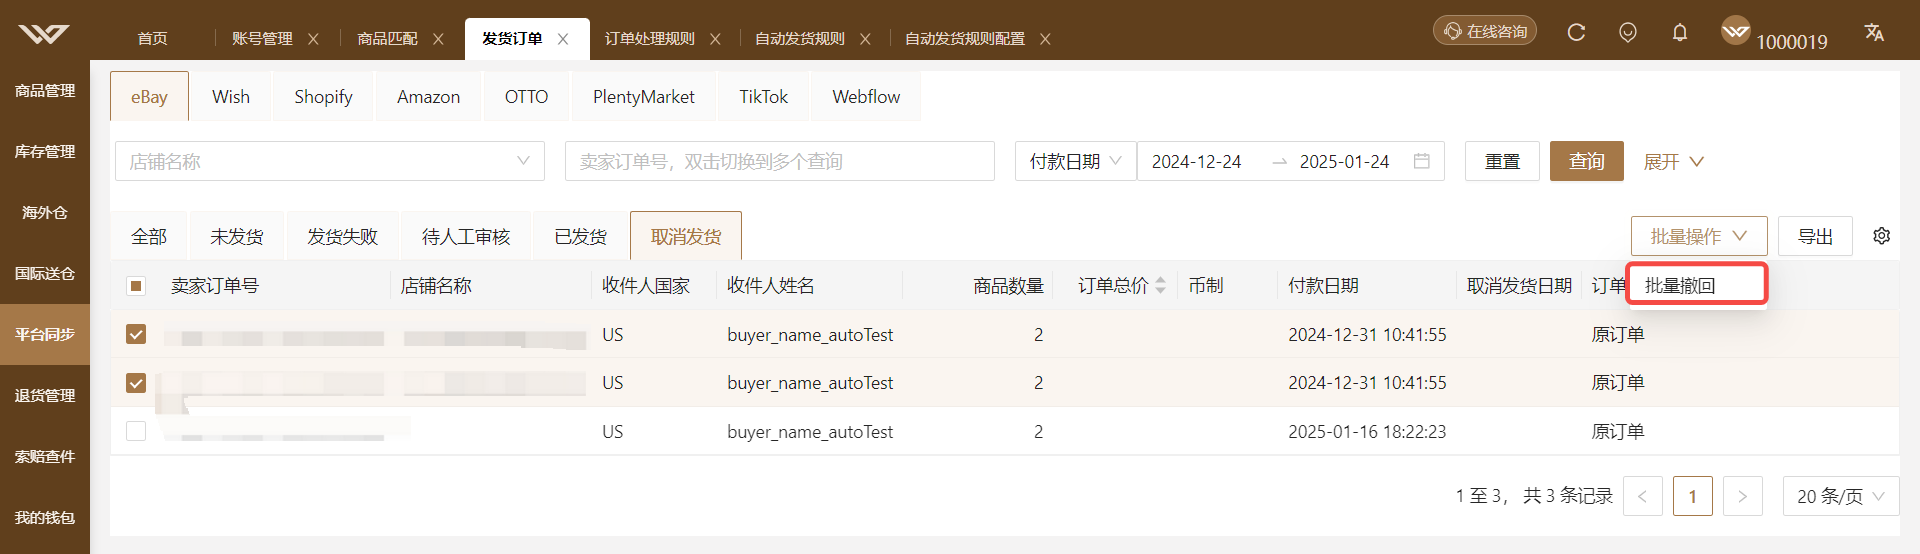Select the 取消发货 status tab
The width and height of the screenshot is (1920, 554).
pos(686,236)
